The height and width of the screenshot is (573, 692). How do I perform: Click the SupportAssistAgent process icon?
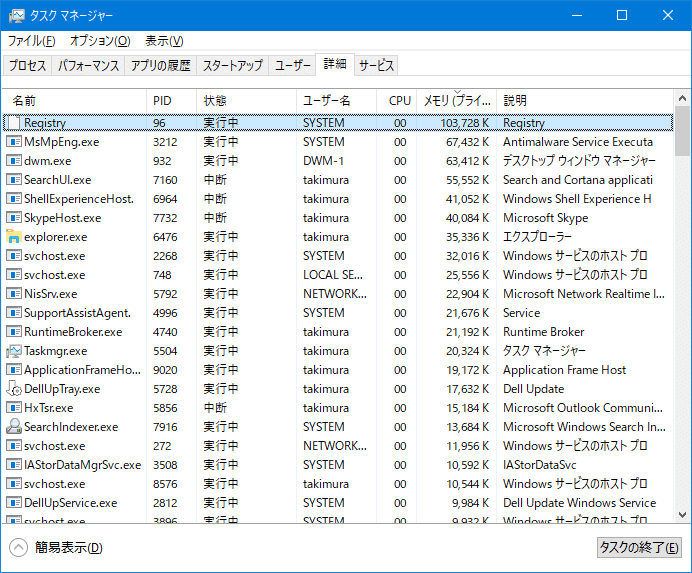click(14, 313)
